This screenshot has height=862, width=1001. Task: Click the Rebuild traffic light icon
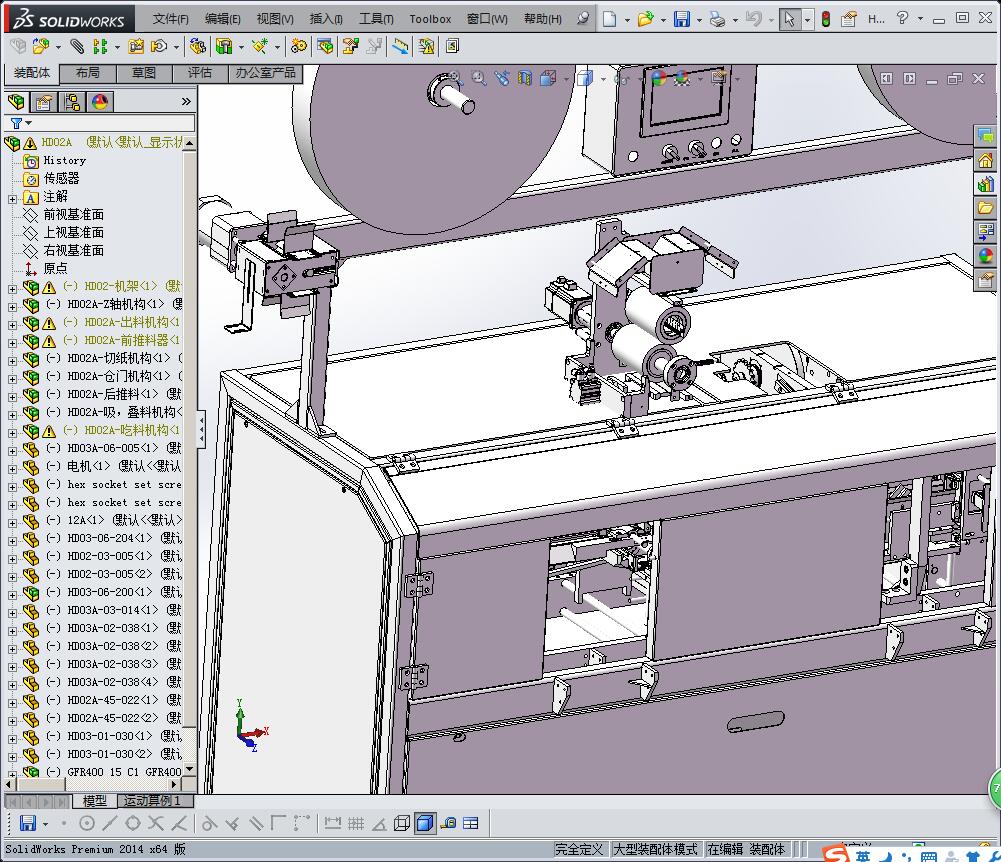(x=826, y=19)
